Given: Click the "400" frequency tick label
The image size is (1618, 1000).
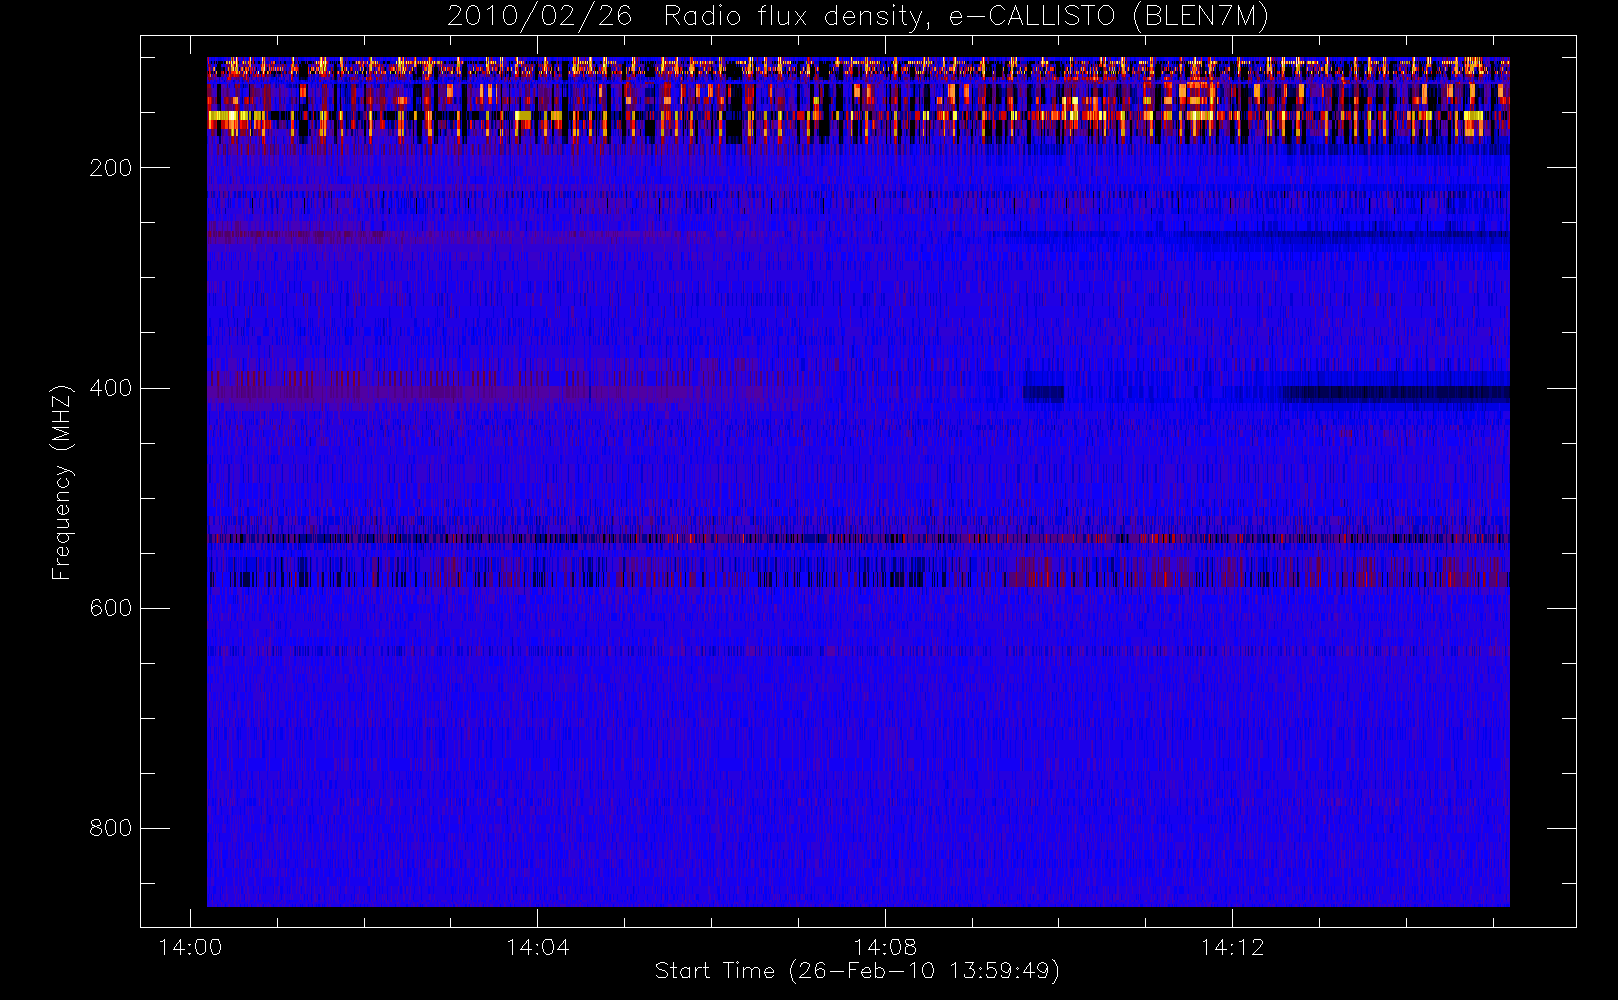Looking at the screenshot, I should click(110, 388).
